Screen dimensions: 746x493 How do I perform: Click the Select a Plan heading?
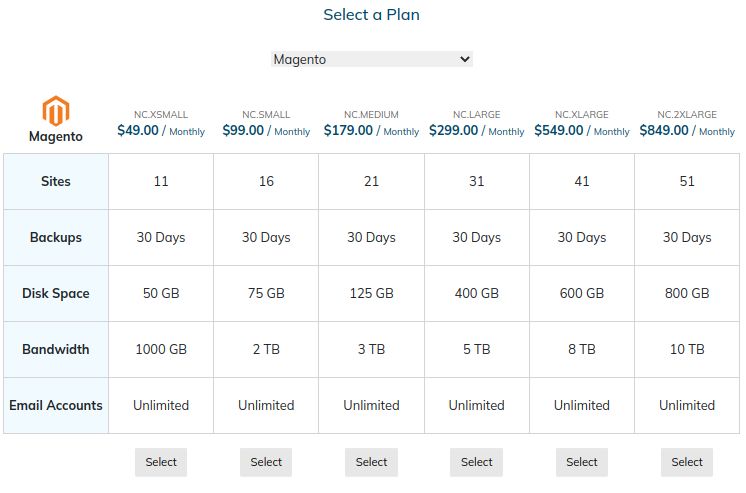(x=371, y=15)
